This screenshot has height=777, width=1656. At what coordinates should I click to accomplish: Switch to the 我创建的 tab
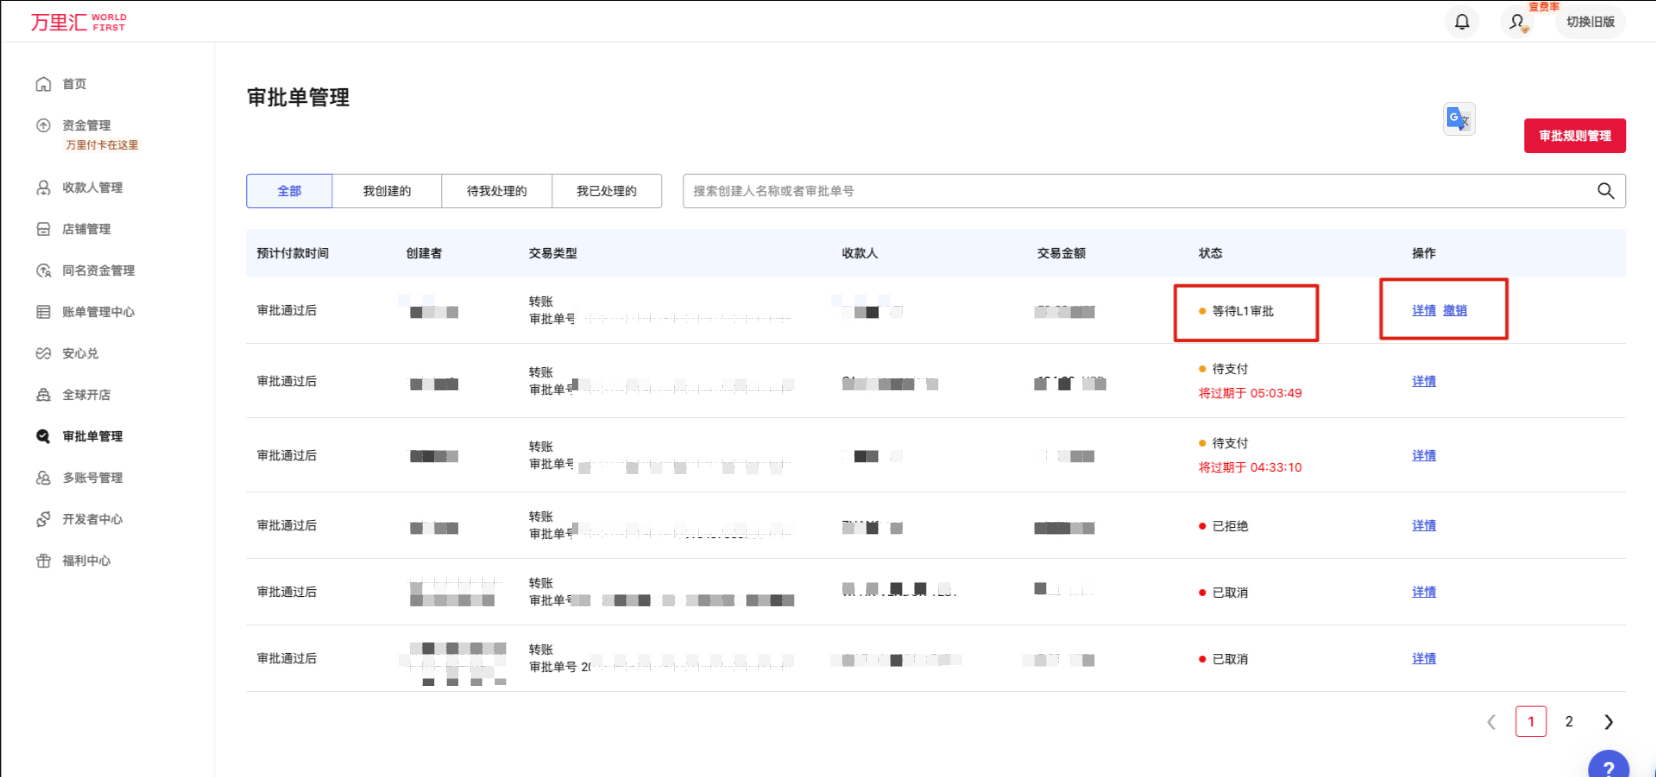386,191
